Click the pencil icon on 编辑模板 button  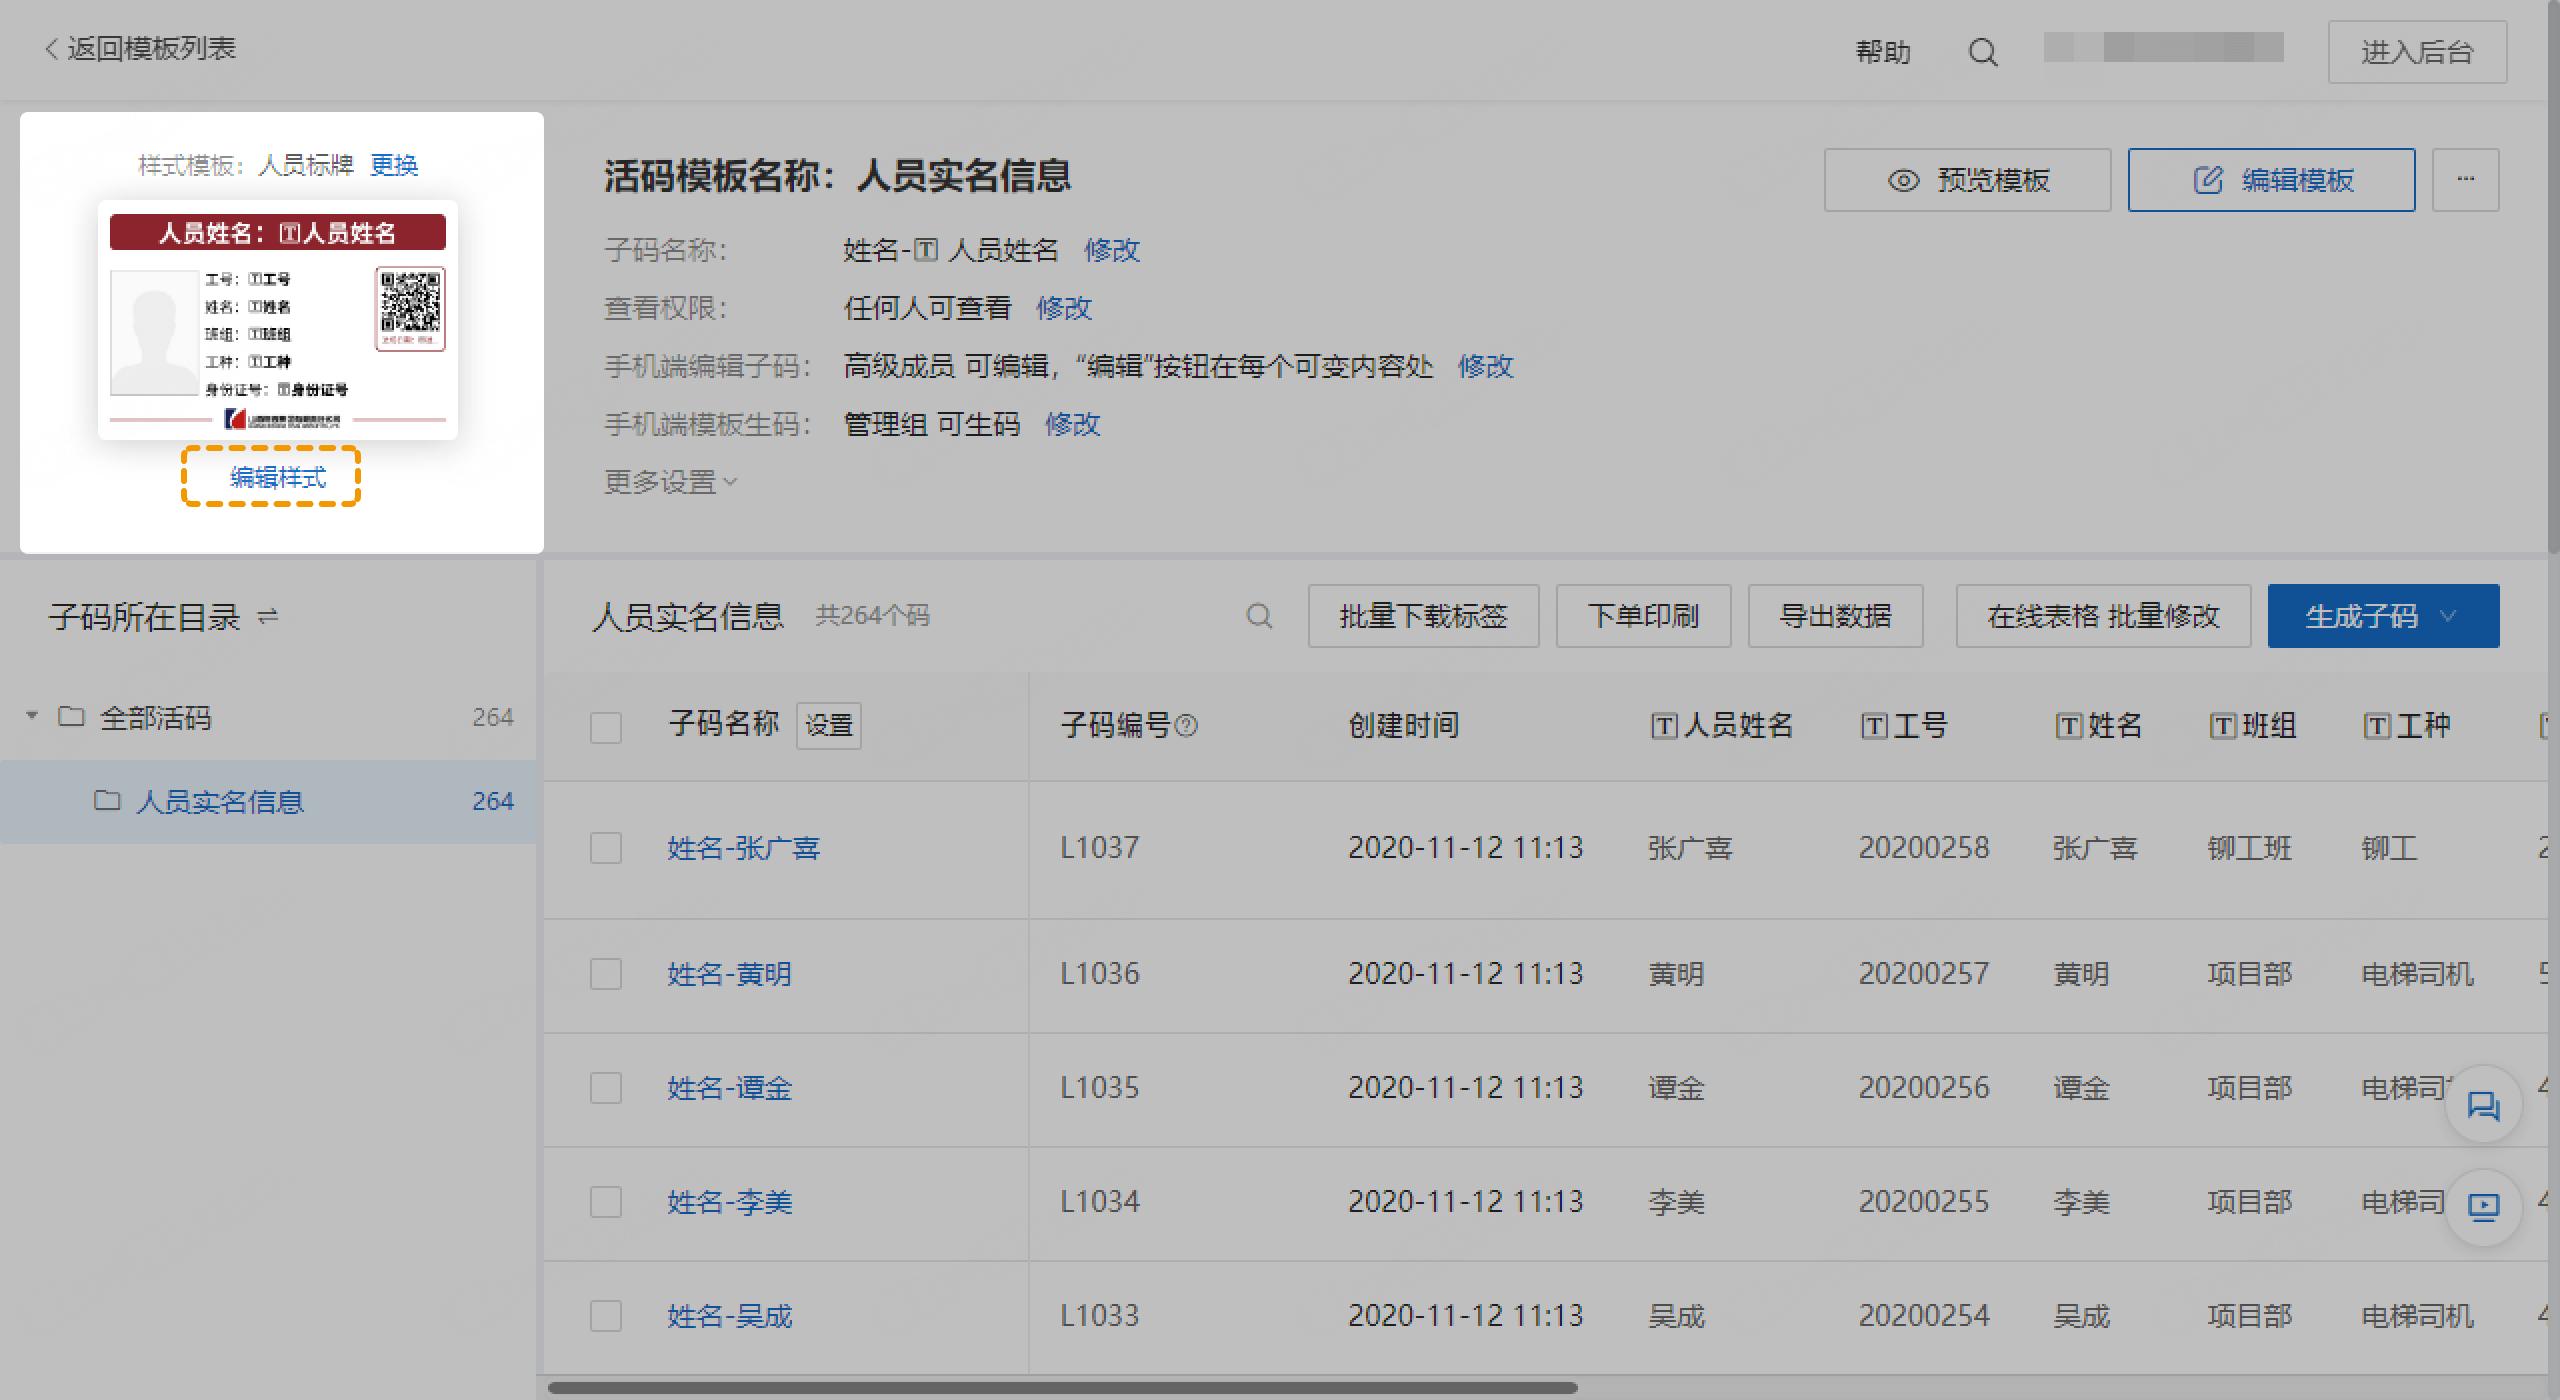2207,180
